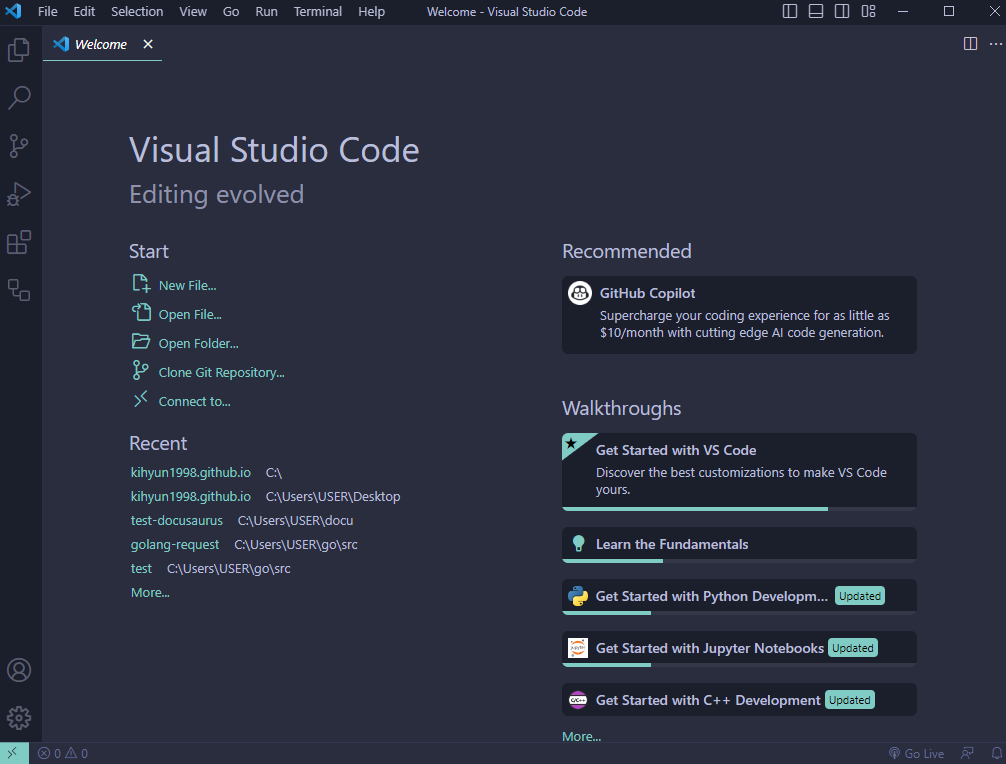Click the Python logo icon

[578, 596]
